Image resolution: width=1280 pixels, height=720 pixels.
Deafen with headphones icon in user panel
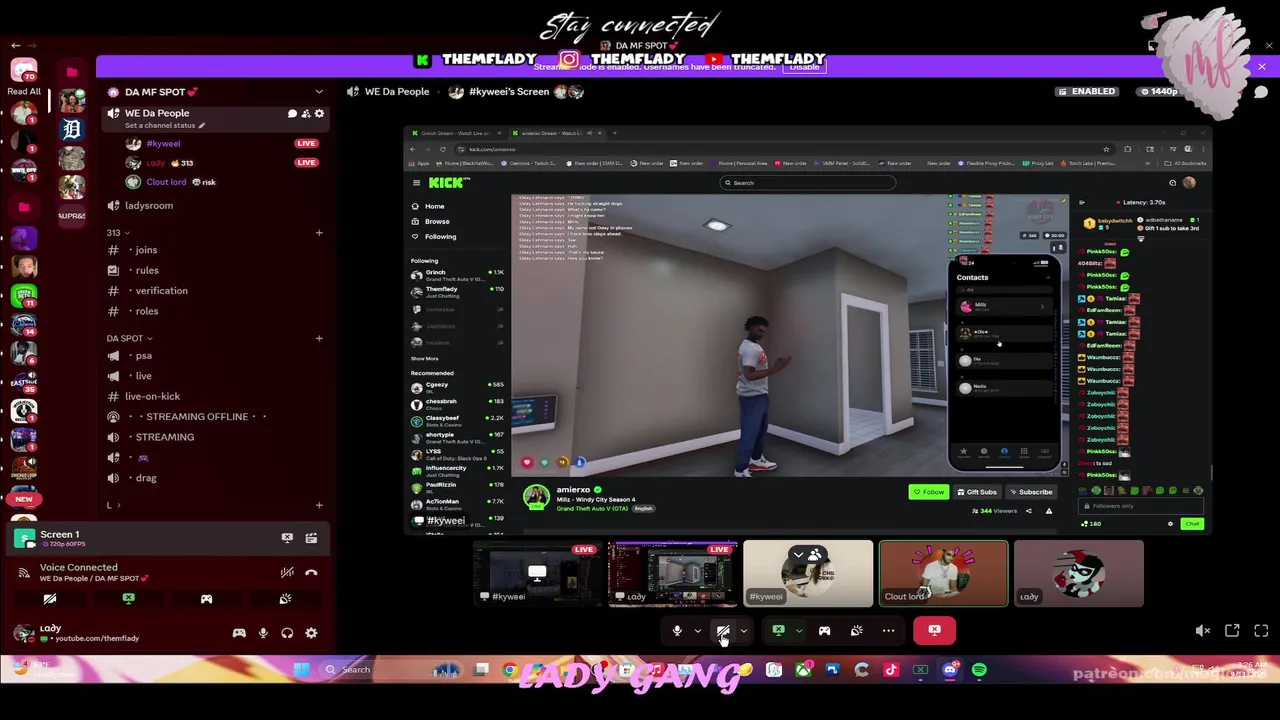[x=287, y=633]
